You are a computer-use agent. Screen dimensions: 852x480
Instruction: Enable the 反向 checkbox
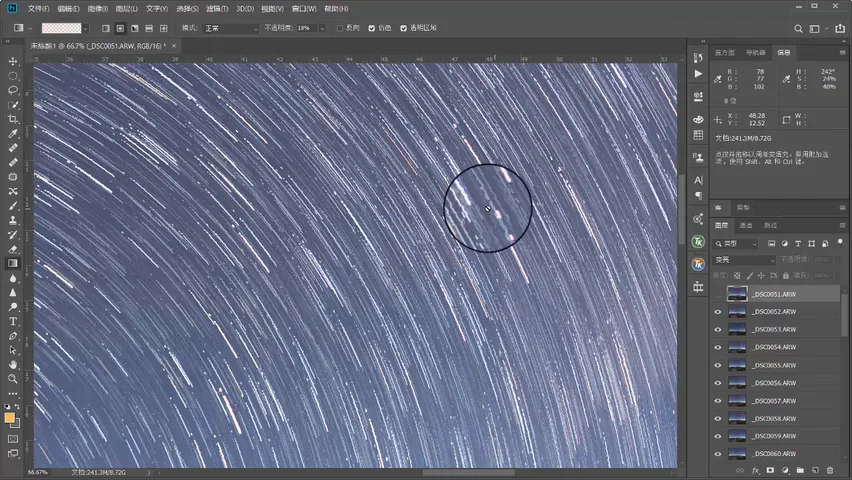pos(340,28)
